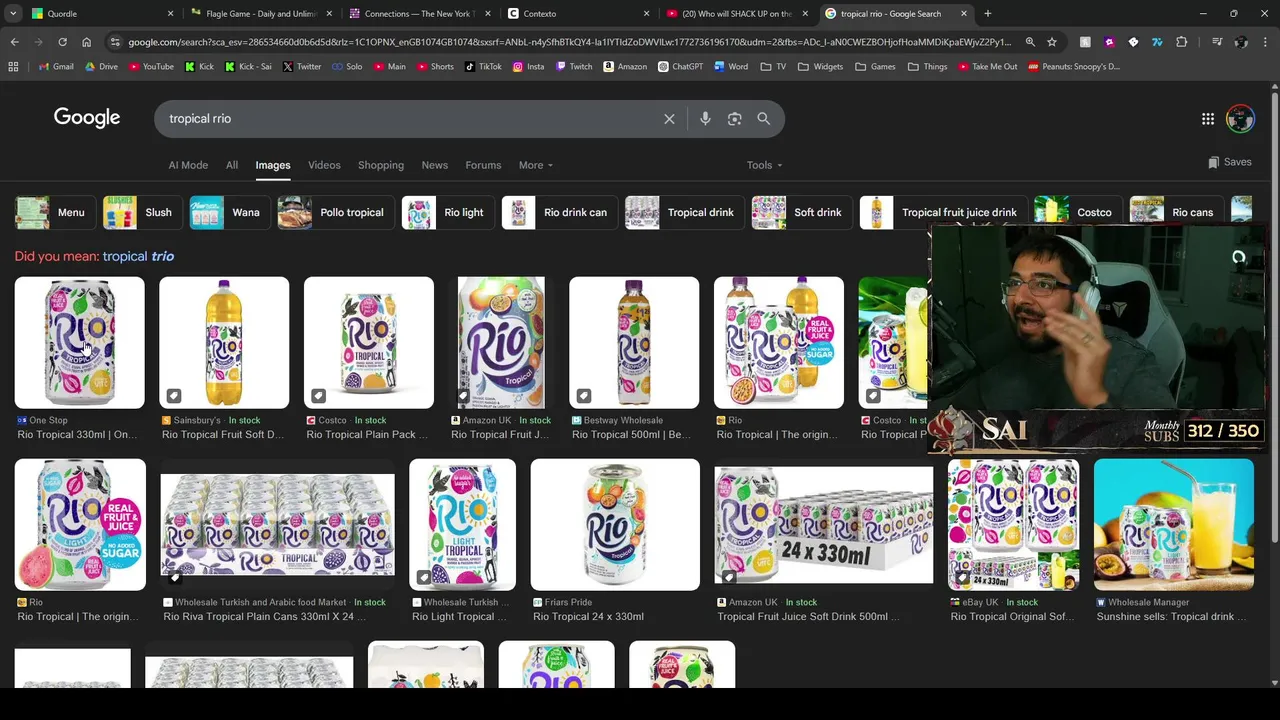Viewport: 1280px width, 720px height.
Task: Open the TV bookmarks folder
Action: [x=773, y=67]
